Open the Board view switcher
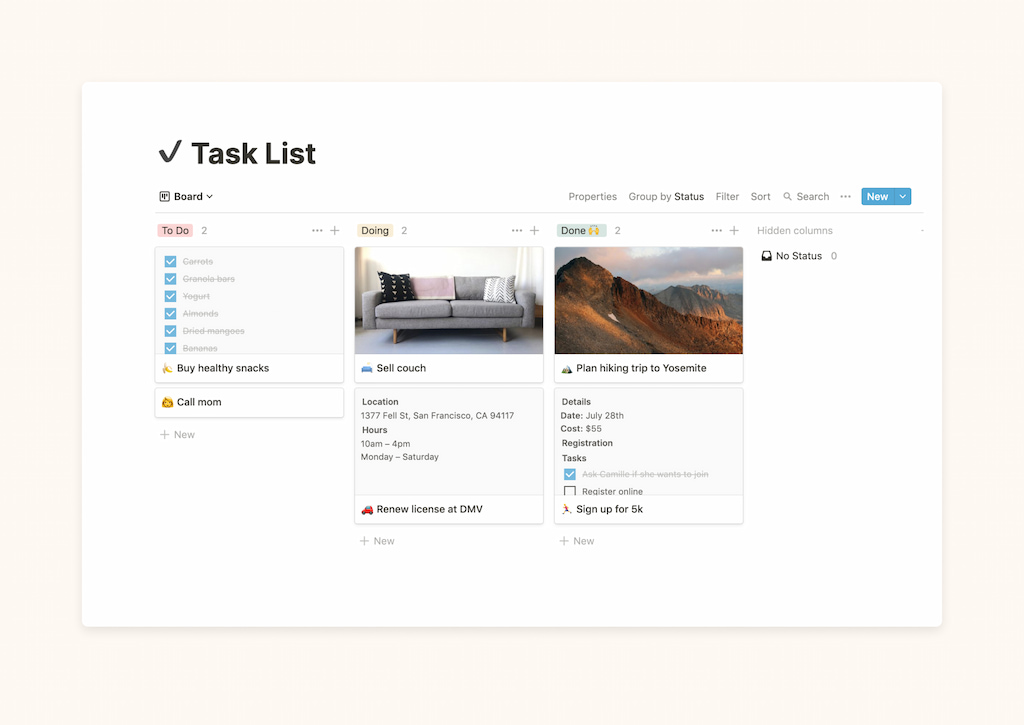This screenshot has width=1024, height=725. [x=186, y=197]
